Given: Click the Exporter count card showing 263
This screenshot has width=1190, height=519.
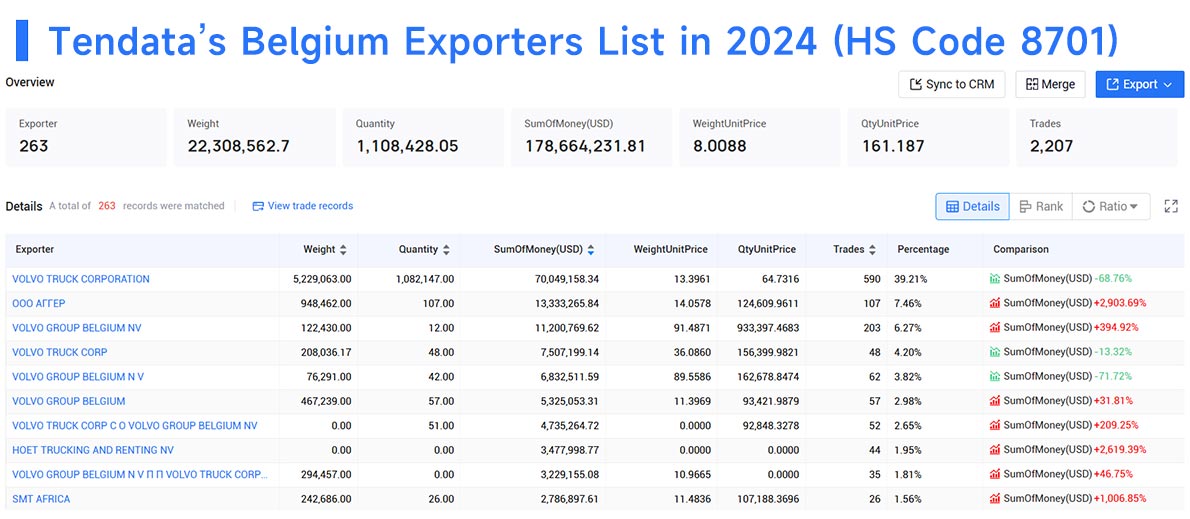Looking at the screenshot, I should (86, 137).
